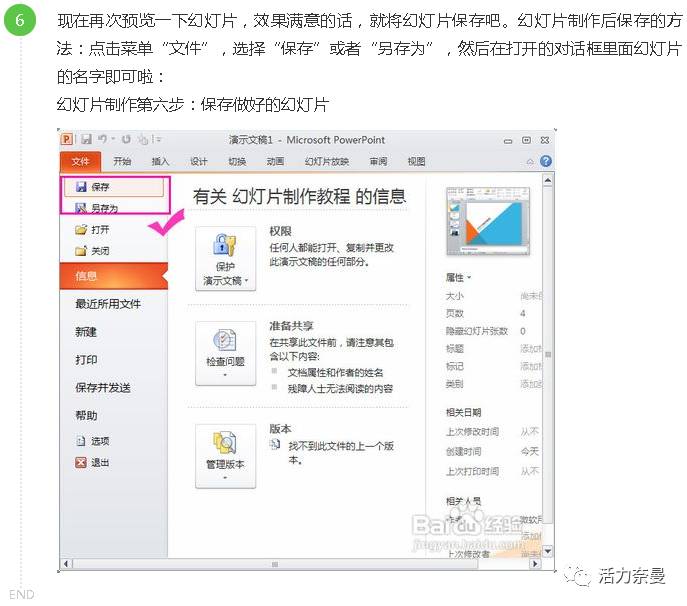Click the Undo arrow in quick access toolbar
The width and height of the screenshot is (687, 606).
coord(102,139)
